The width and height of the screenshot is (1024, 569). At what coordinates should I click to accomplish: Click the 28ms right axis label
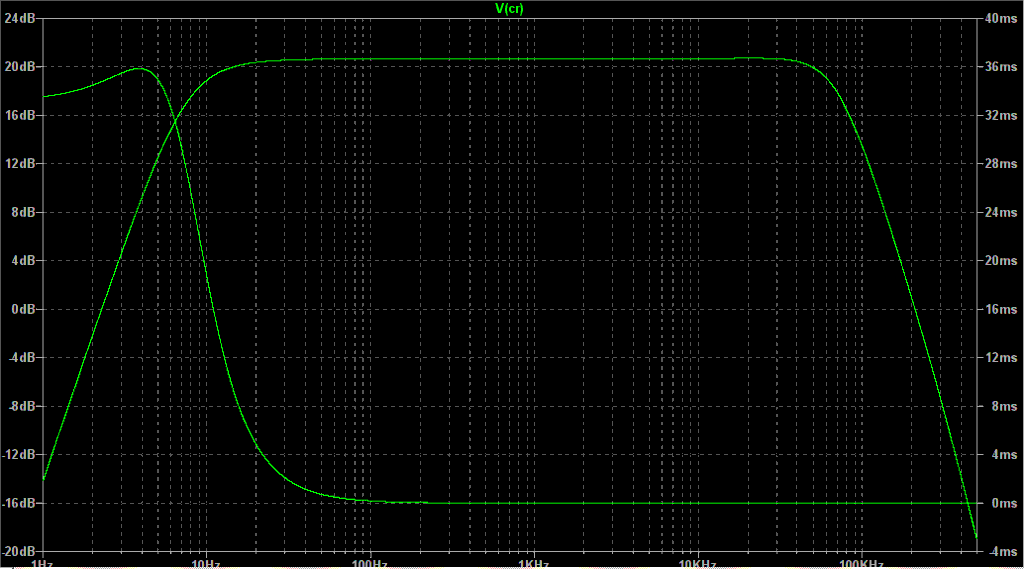point(1000,163)
